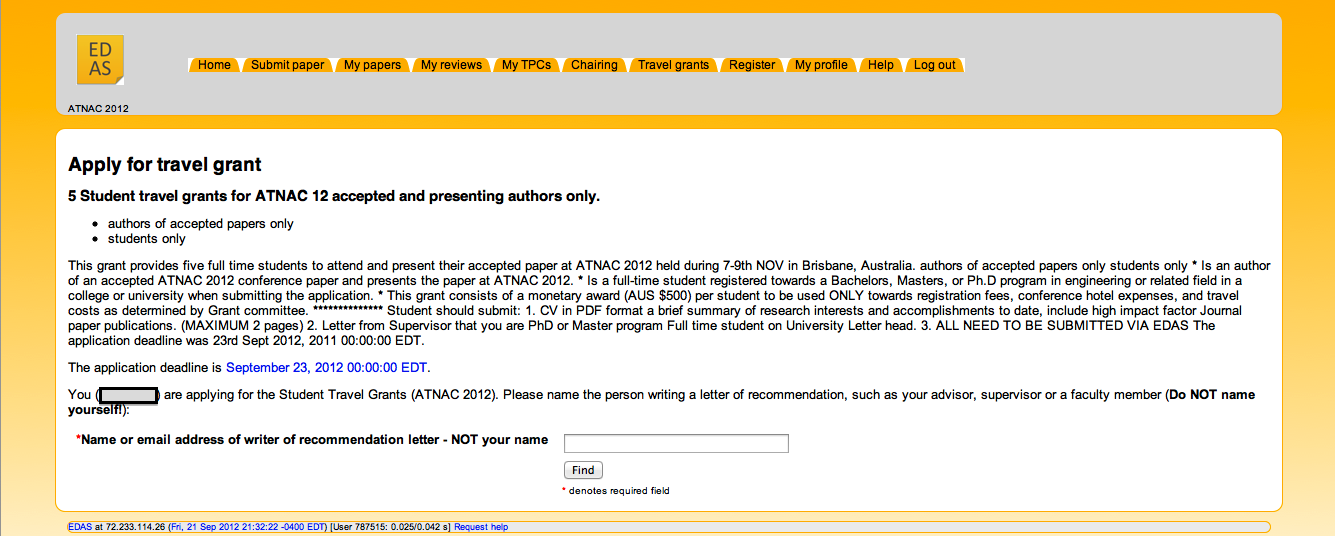The width and height of the screenshot is (1335, 536).
Task: Open the My reviews tab
Action: pos(451,65)
